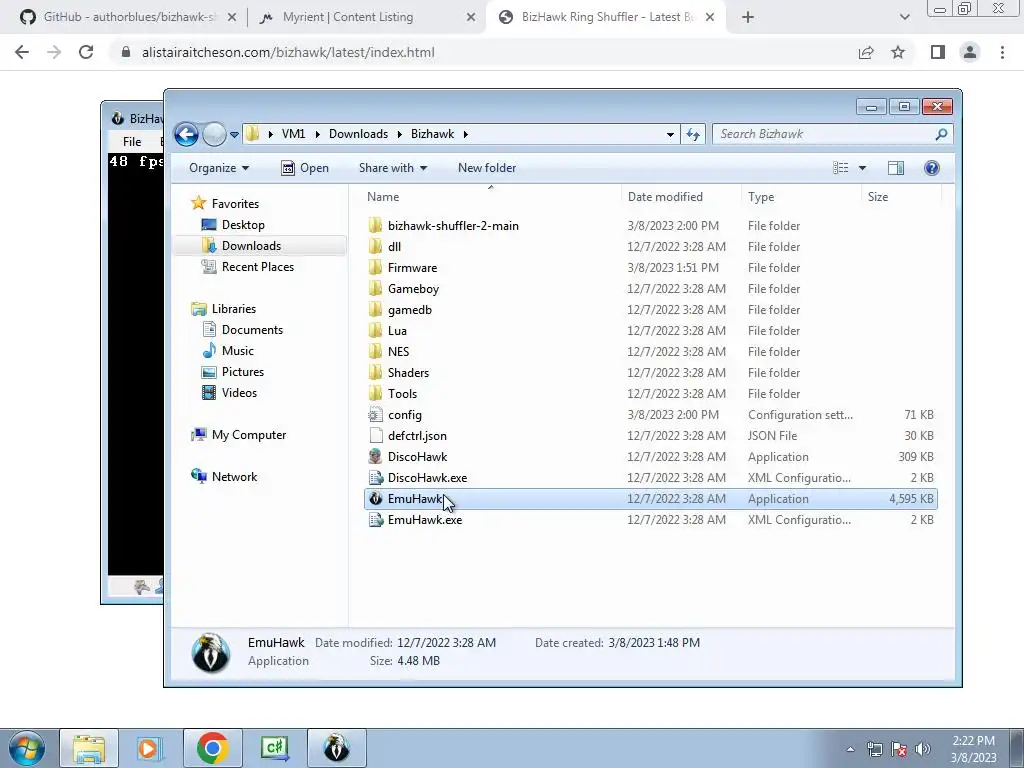Open Chrome from the taskbar
This screenshot has height=768, width=1024.
[x=212, y=748]
